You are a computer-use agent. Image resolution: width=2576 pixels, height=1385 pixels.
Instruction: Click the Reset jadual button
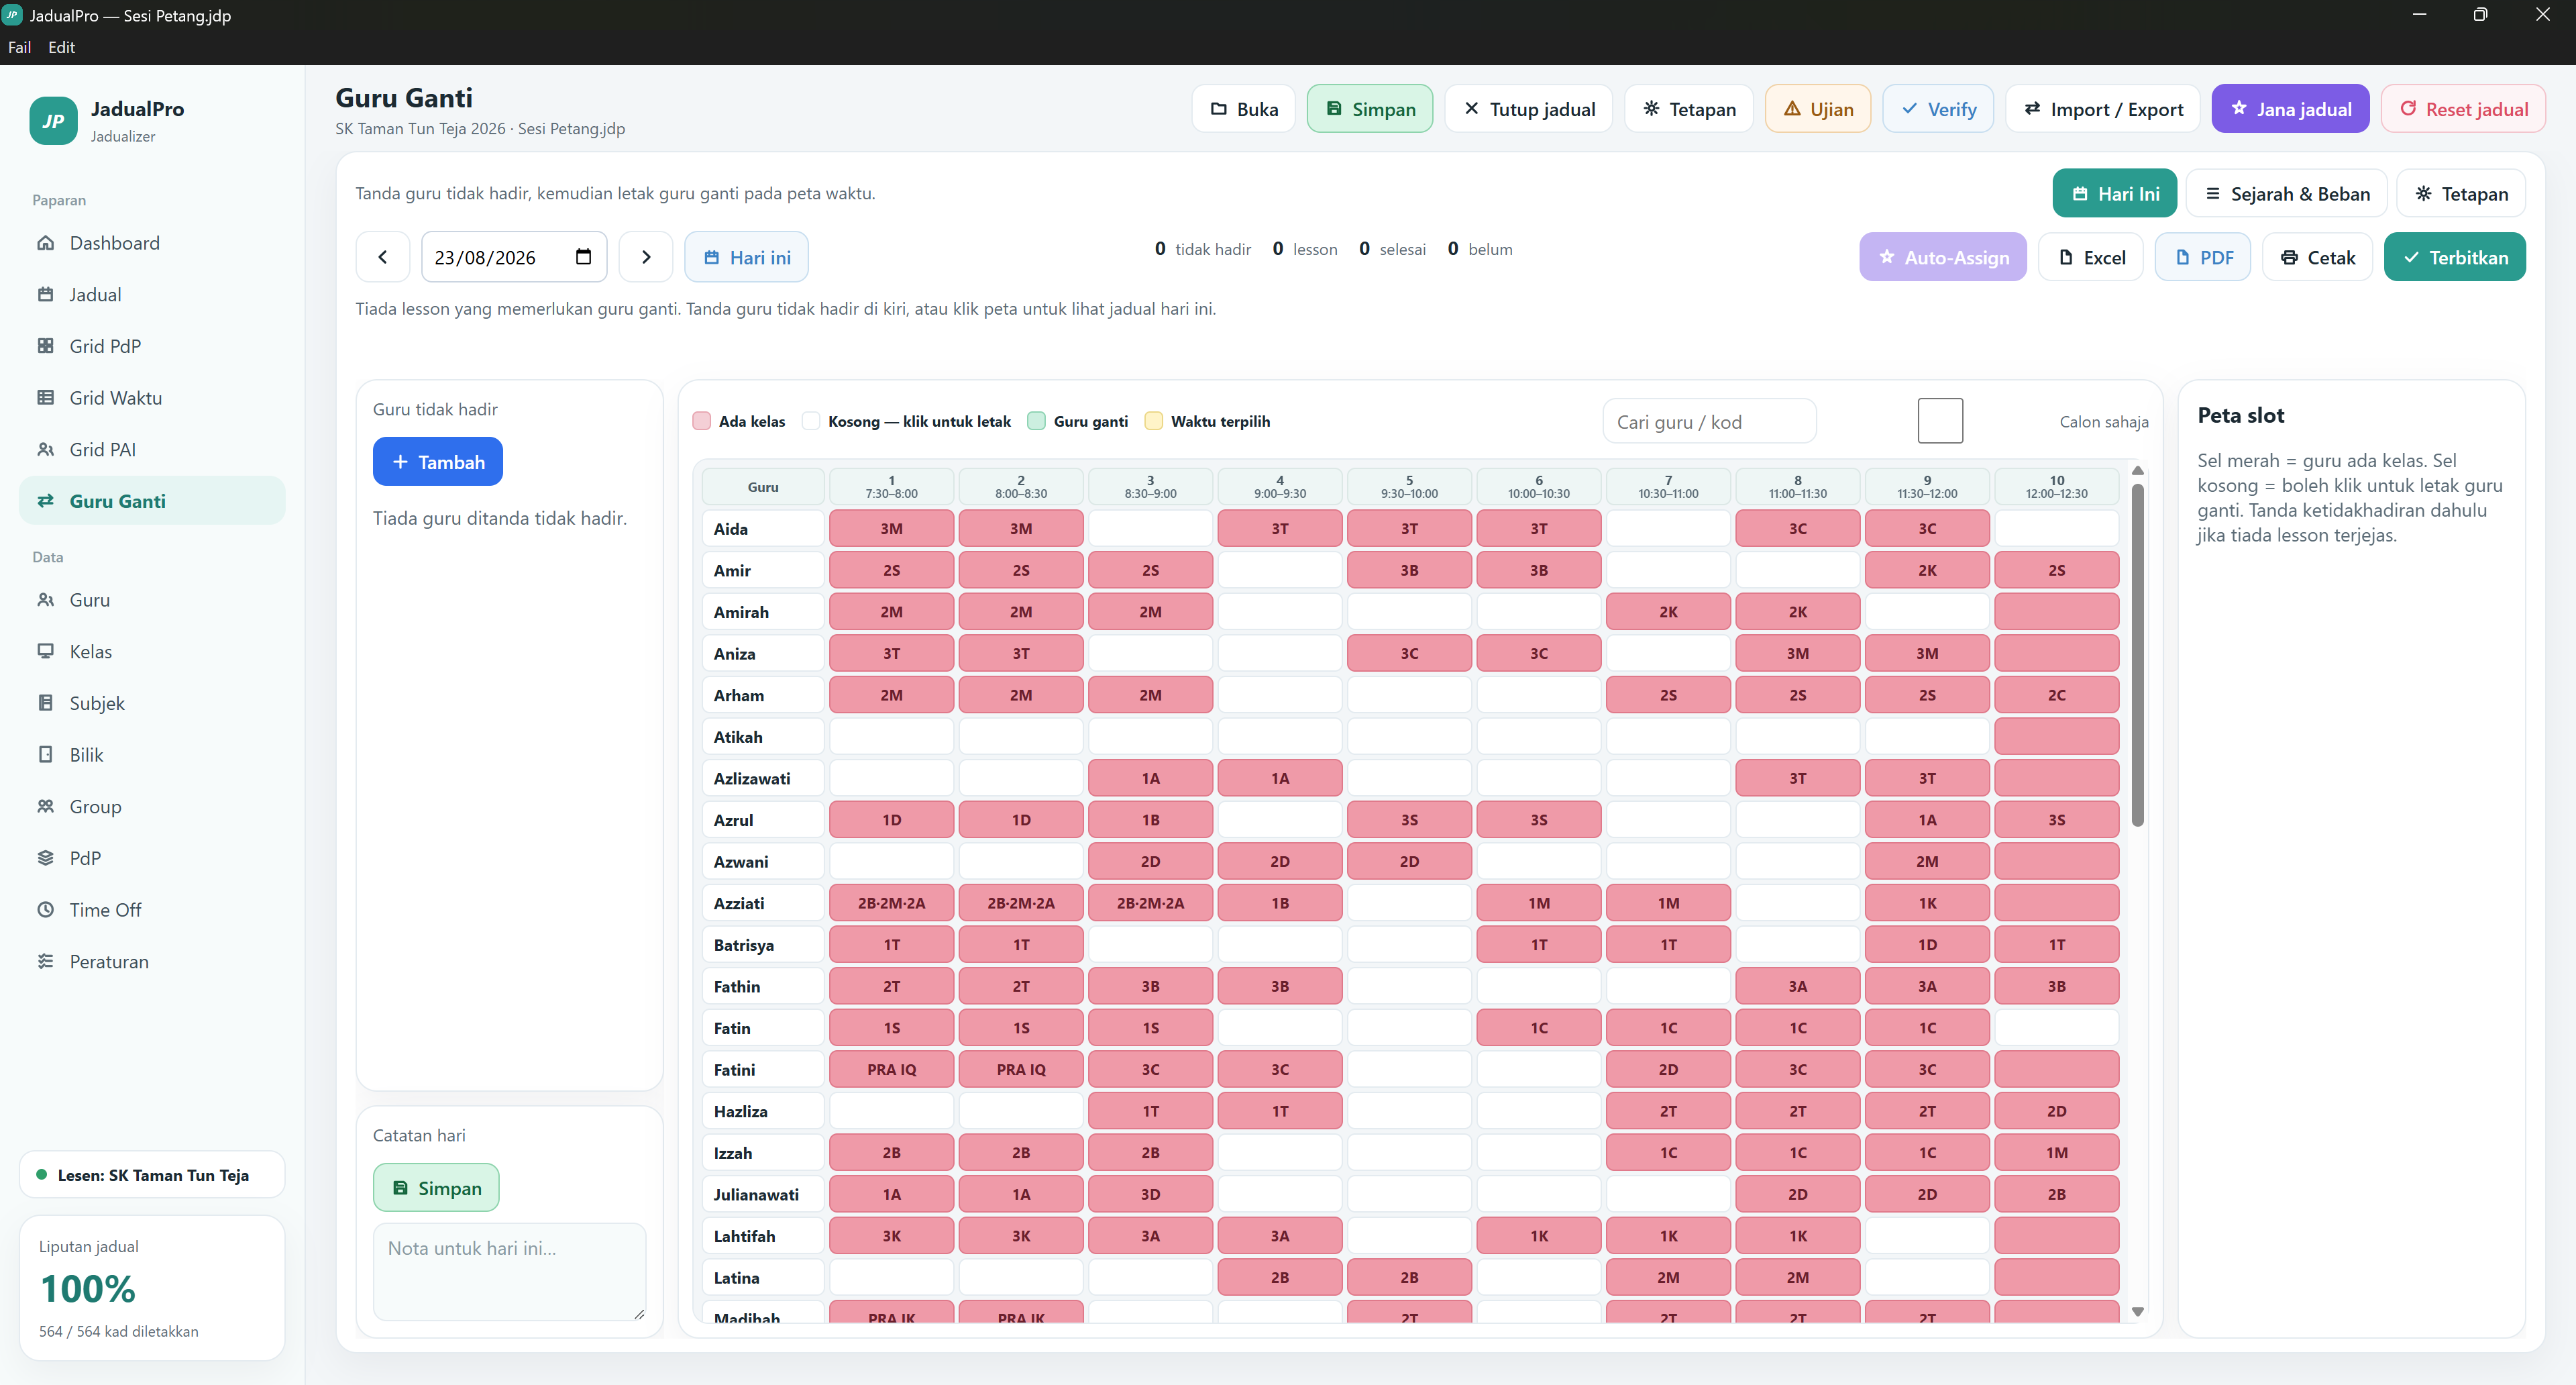click(2463, 109)
